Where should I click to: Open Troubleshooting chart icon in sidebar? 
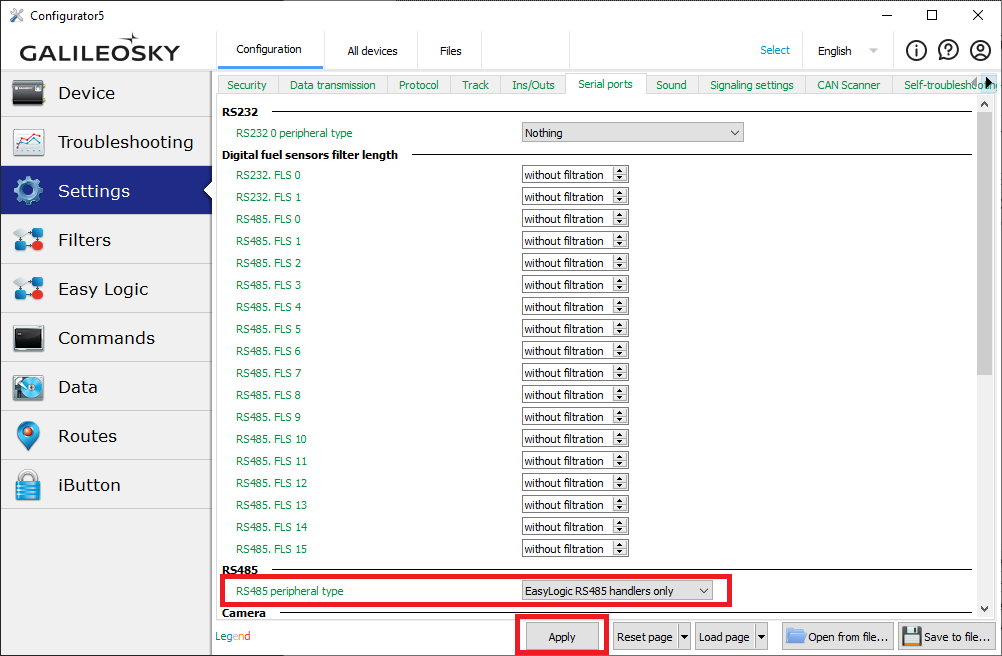(x=28, y=142)
